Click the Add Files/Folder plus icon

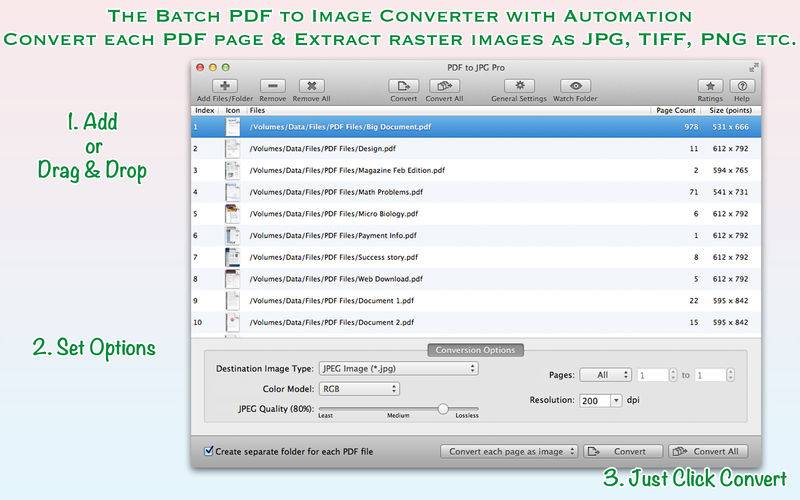[x=224, y=86]
